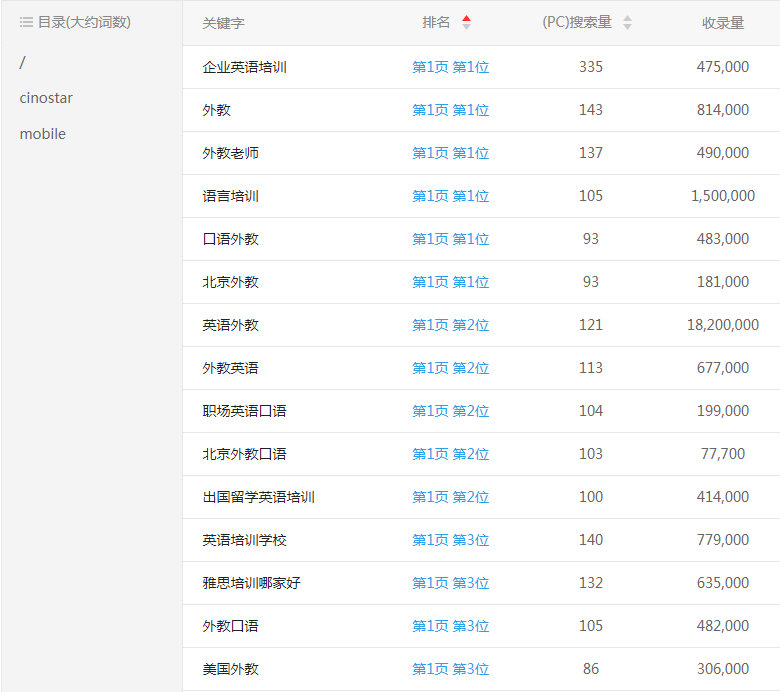
Task: Open ranking link for 语言培训
Action: [450, 196]
